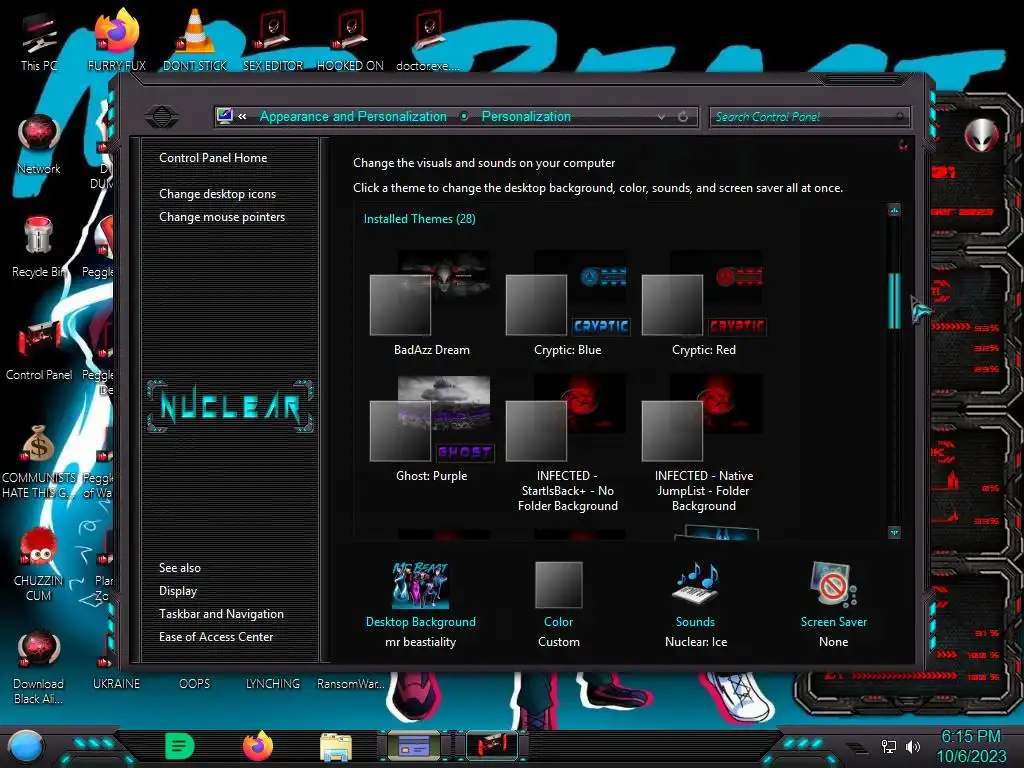
Task: Open the Display link under See also
Action: tap(178, 591)
